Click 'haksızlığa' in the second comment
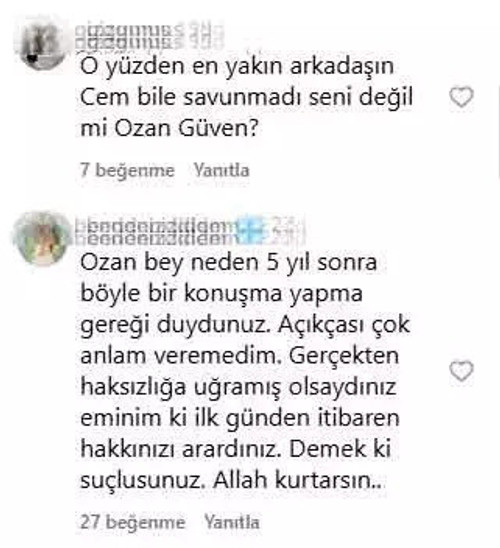 coord(133,387)
